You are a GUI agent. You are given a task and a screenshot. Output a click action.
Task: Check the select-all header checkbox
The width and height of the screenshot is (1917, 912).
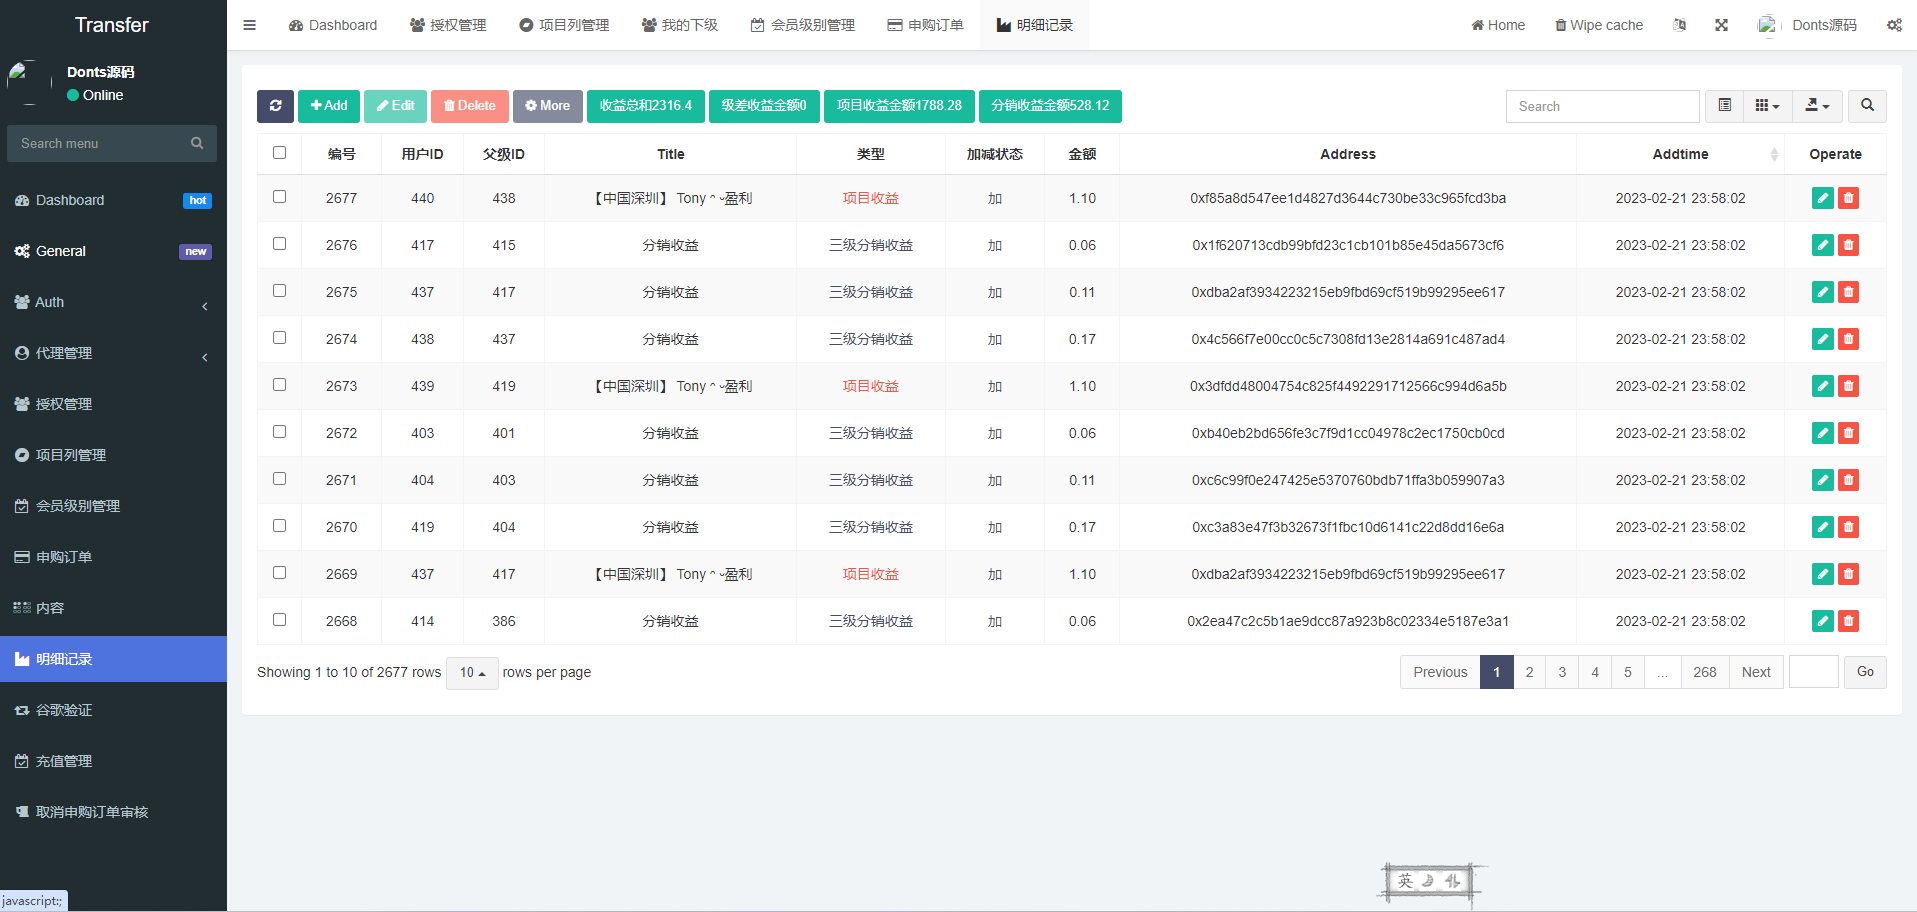279,153
